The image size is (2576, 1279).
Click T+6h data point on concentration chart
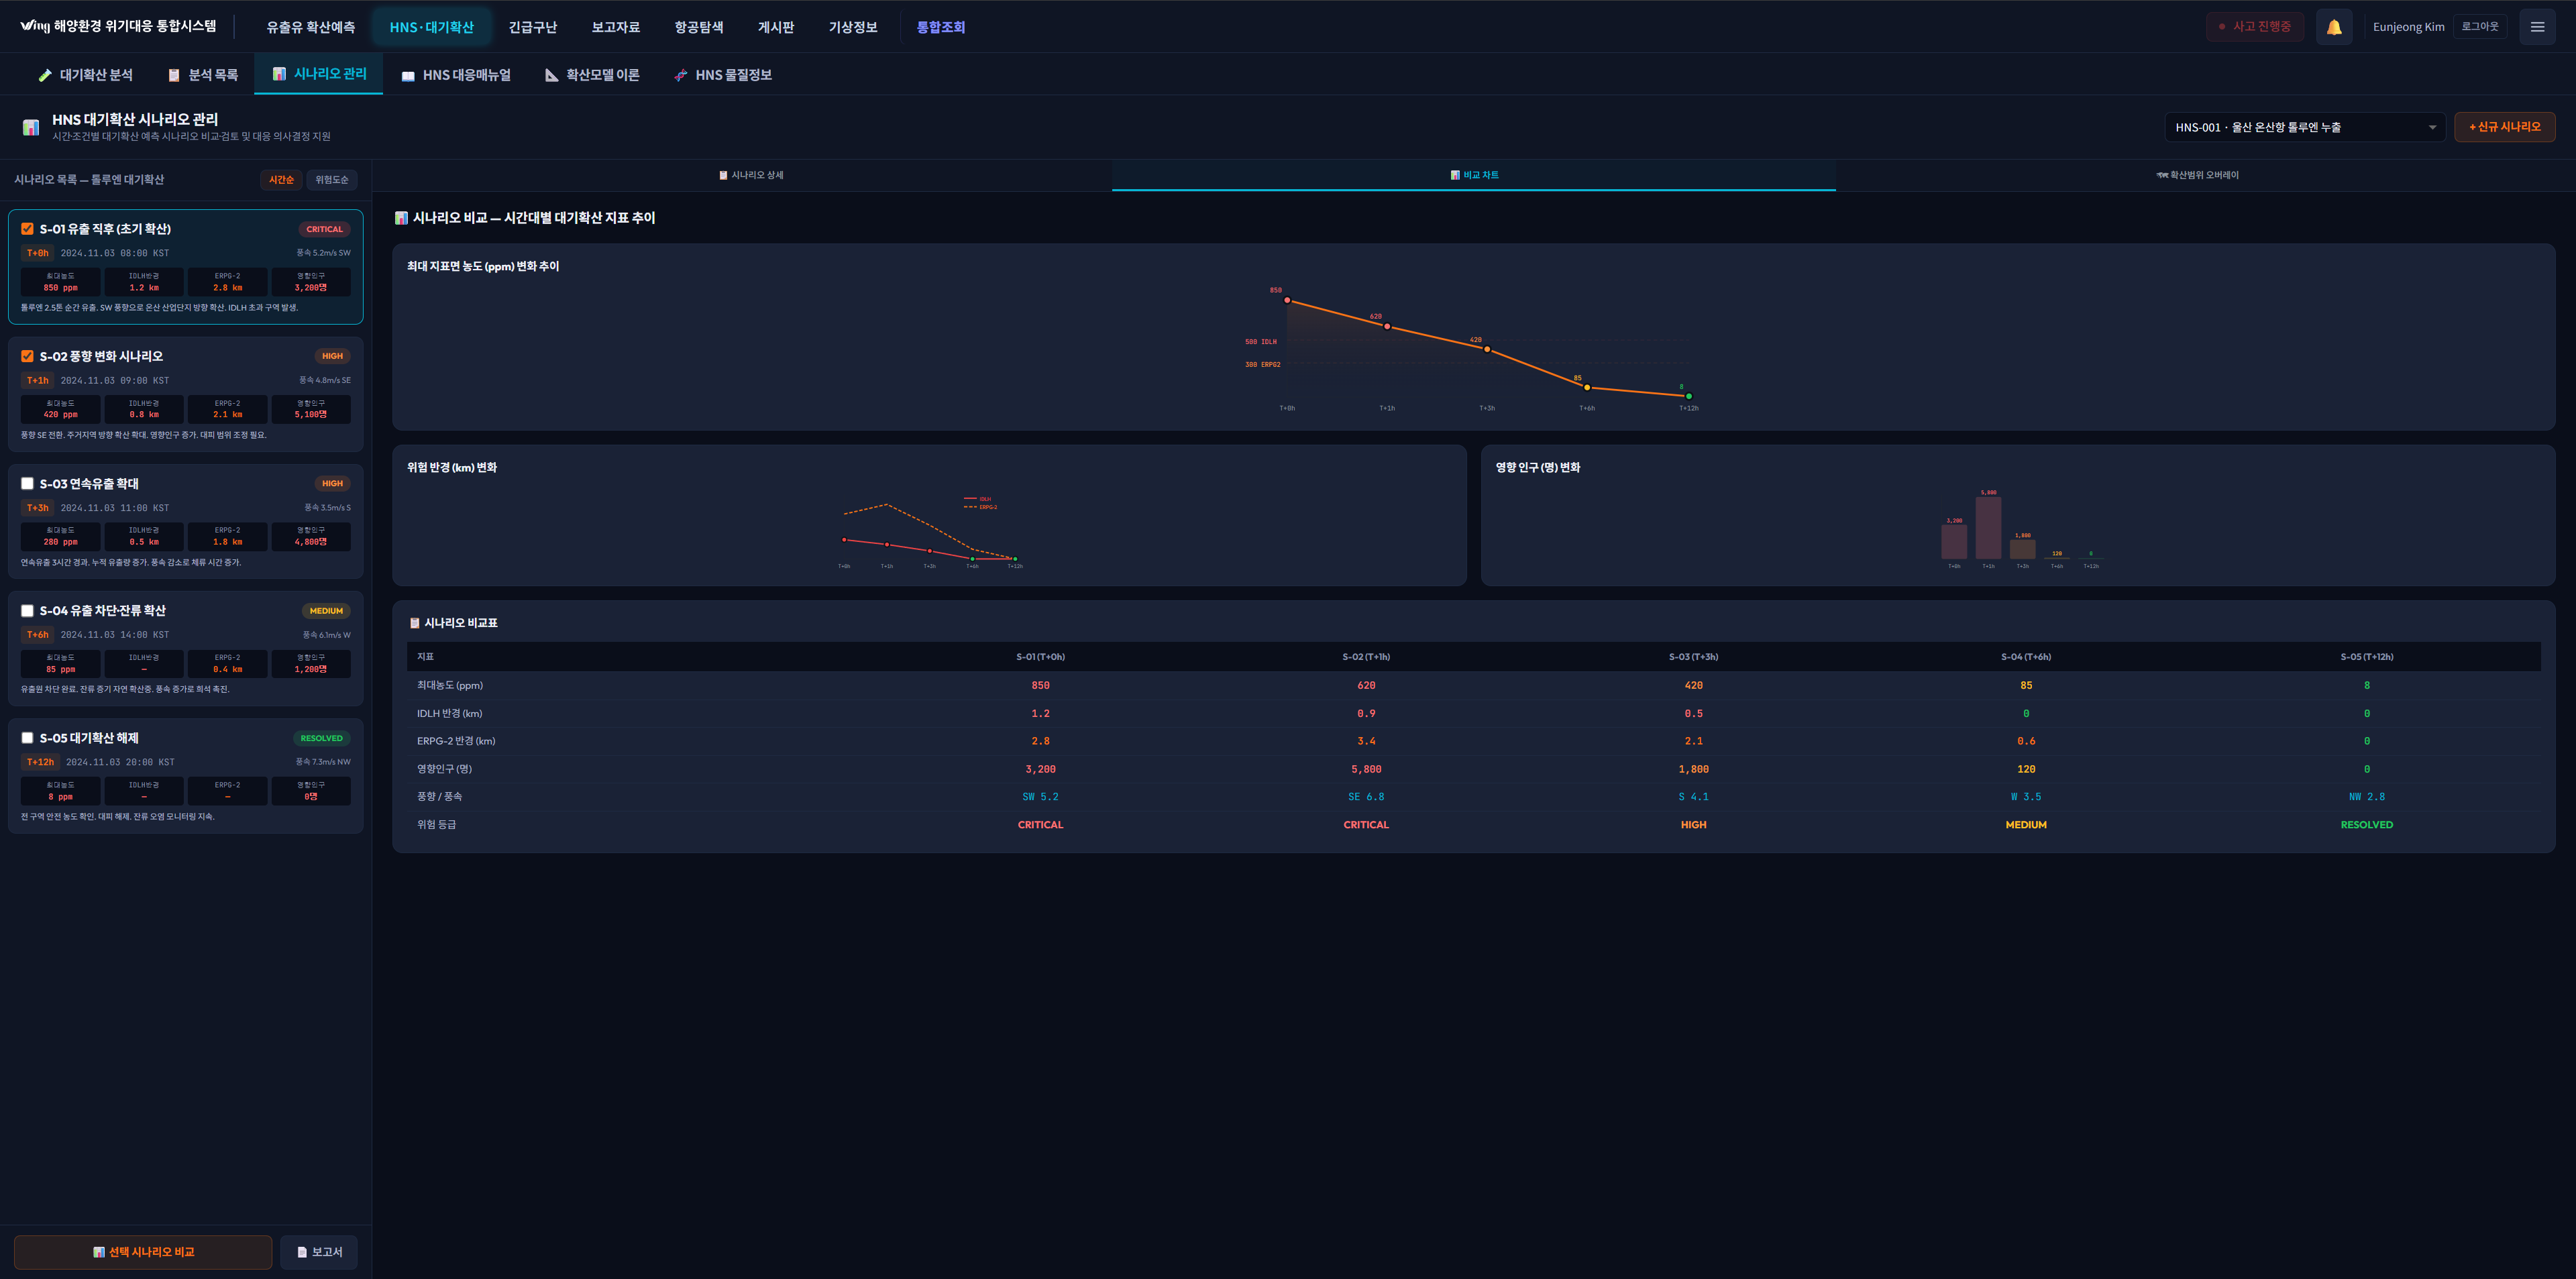pos(1587,387)
